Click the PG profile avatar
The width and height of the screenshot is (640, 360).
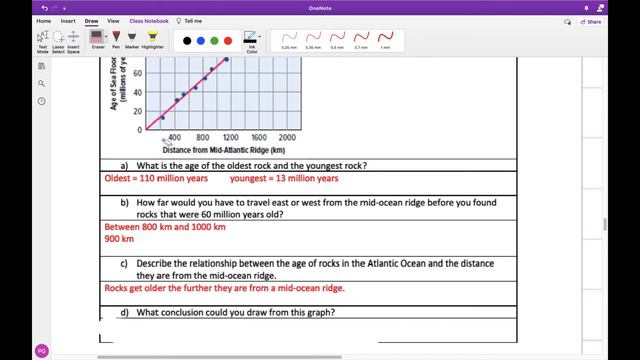(x=42, y=351)
